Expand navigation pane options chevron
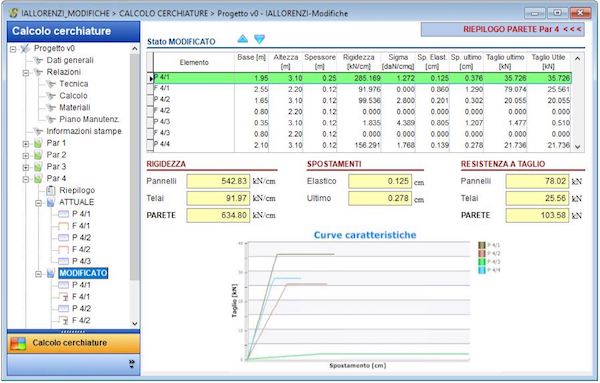This screenshot has width=600, height=383. pos(132,363)
